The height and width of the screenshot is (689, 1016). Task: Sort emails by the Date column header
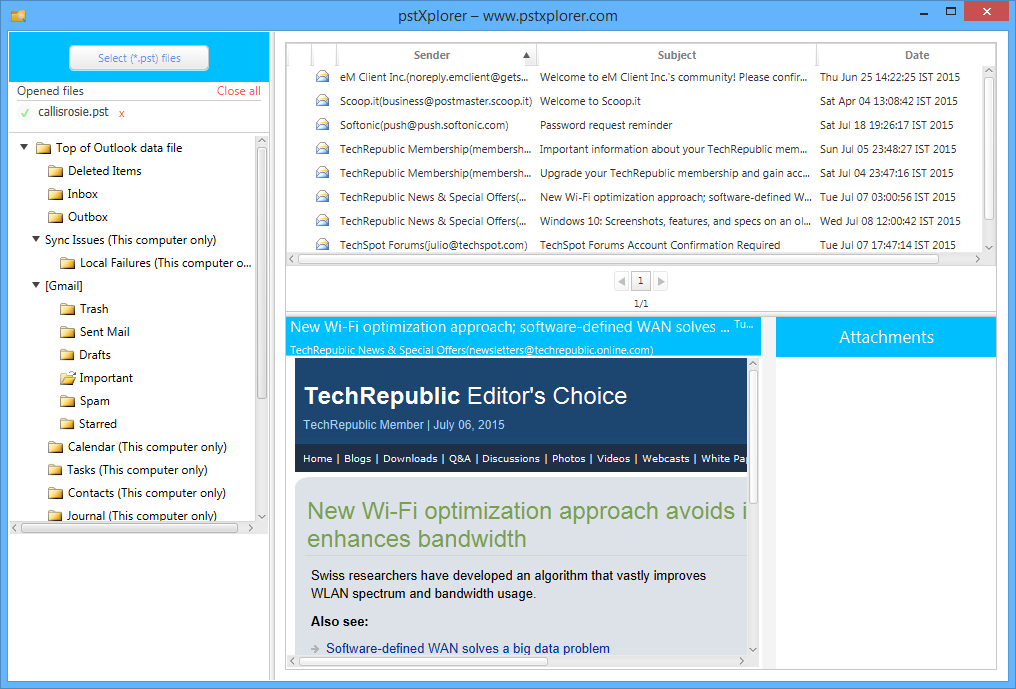coord(917,55)
